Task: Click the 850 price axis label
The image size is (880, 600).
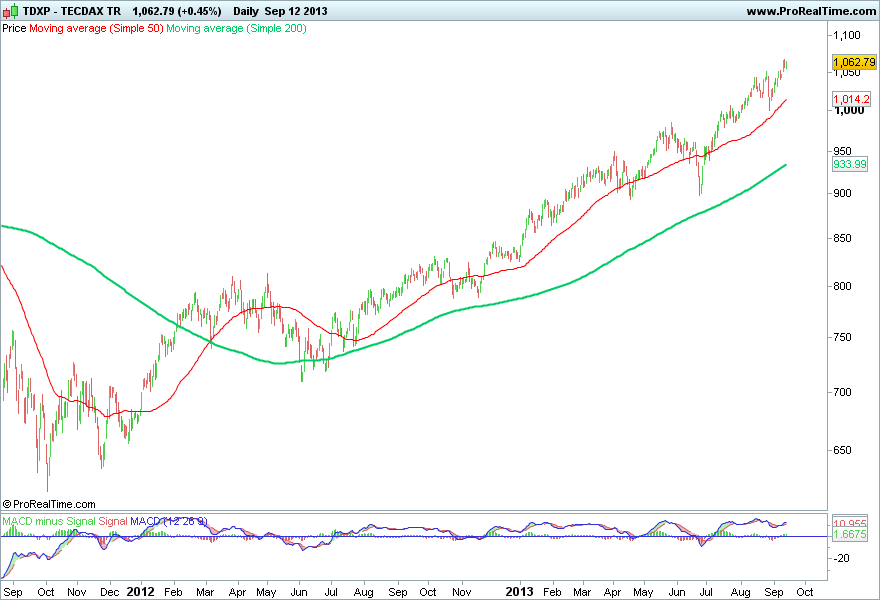Action: [842, 239]
